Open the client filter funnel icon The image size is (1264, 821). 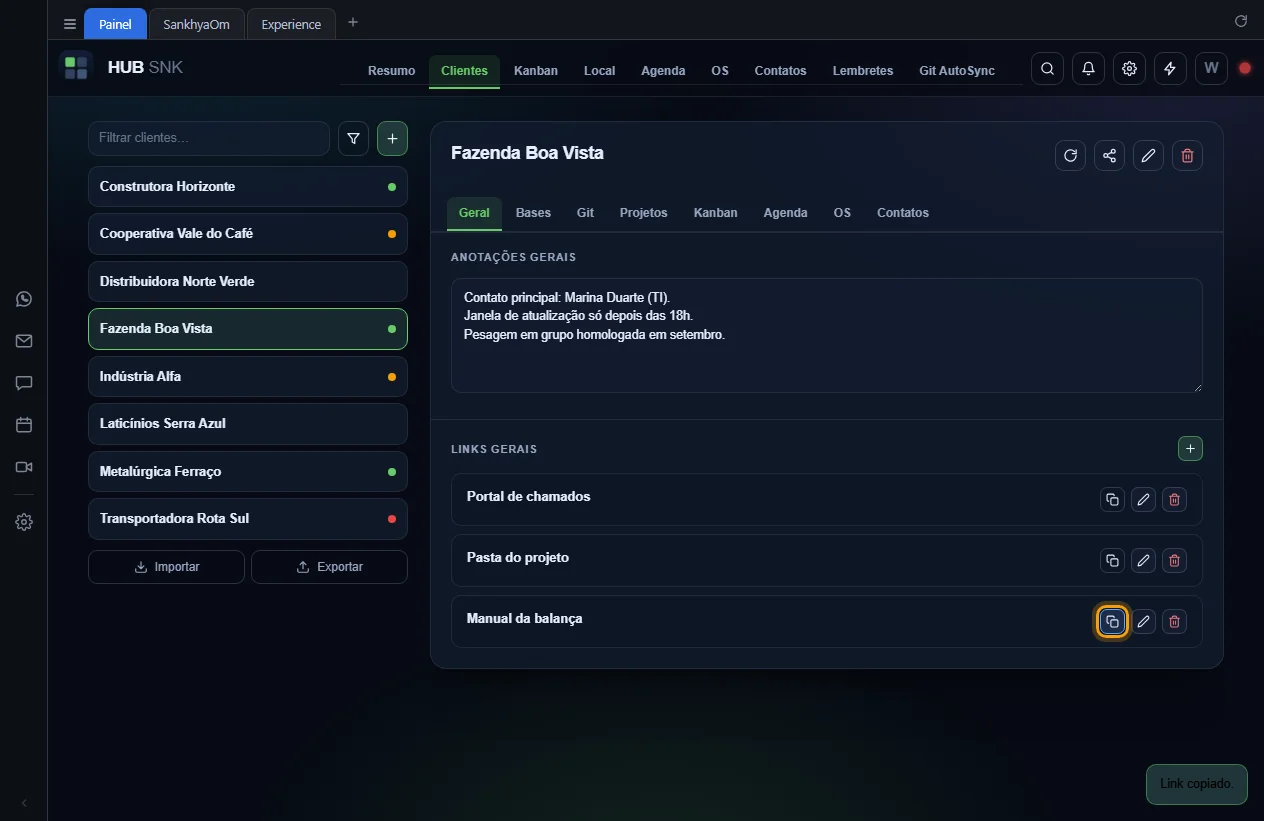[x=353, y=139]
